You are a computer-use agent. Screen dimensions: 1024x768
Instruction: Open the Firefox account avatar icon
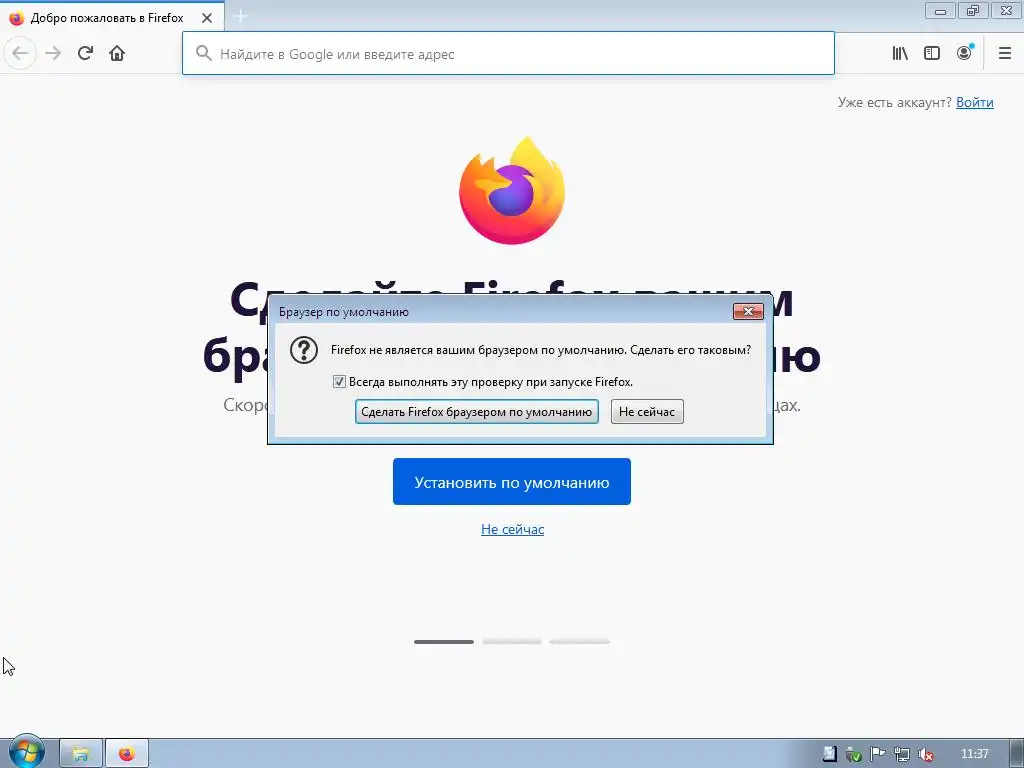pos(965,53)
